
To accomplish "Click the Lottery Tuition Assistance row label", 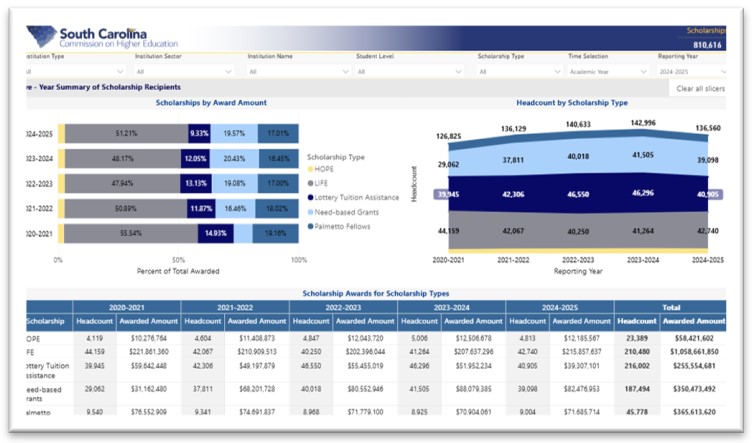I will tap(48, 370).
